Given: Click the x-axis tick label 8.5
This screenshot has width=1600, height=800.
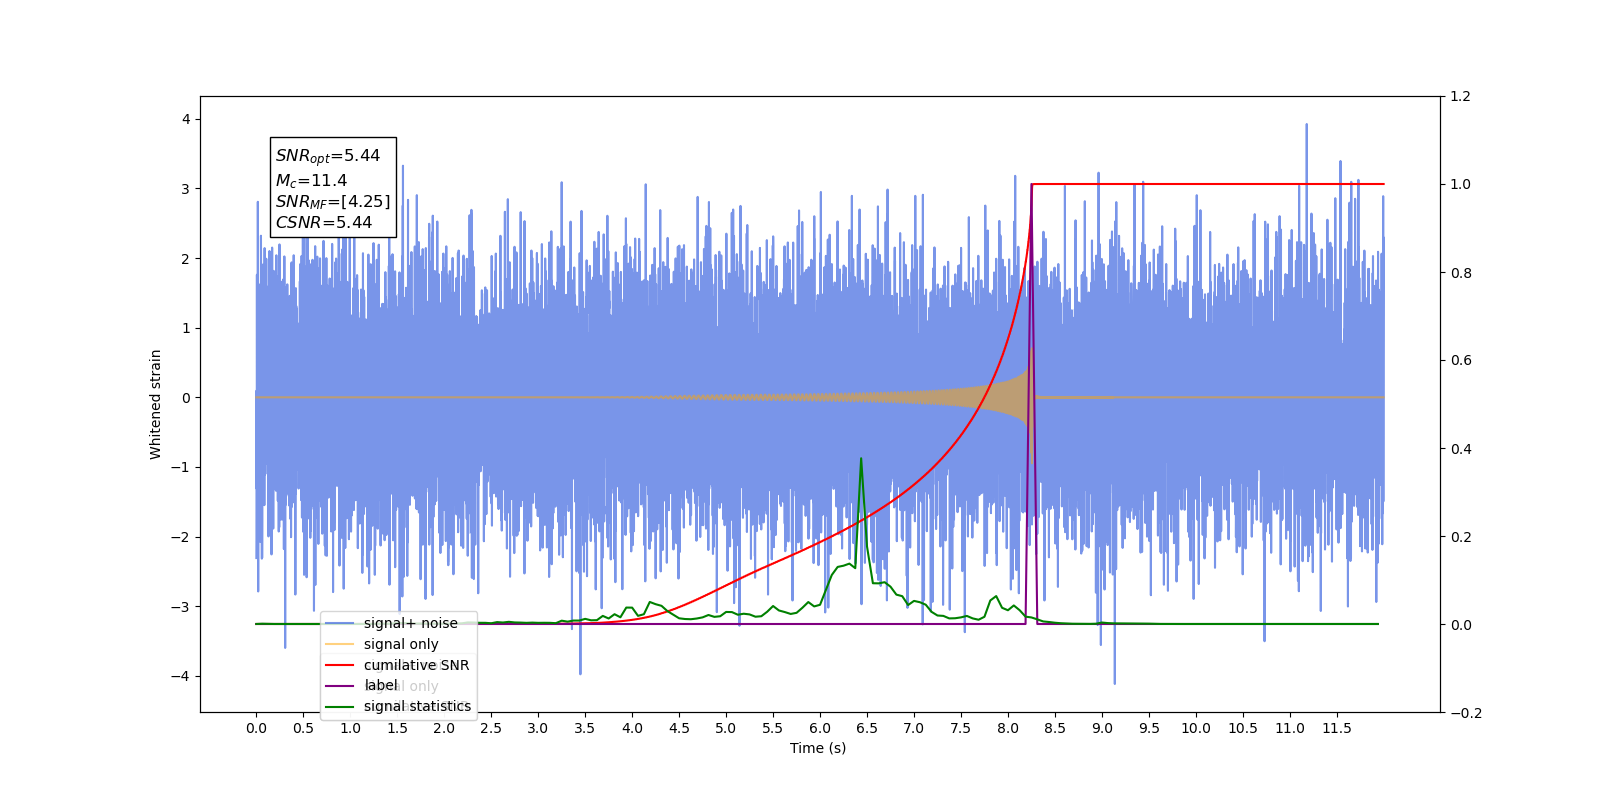Looking at the screenshot, I should coord(1055,728).
